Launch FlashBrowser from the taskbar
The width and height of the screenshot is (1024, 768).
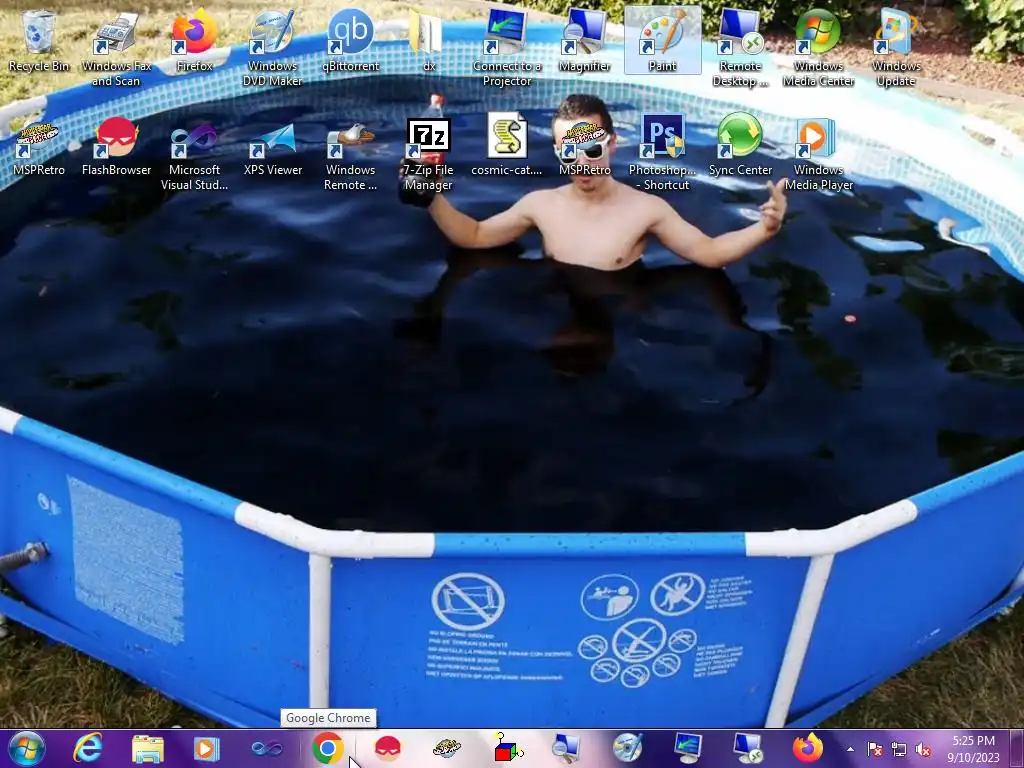click(387, 748)
